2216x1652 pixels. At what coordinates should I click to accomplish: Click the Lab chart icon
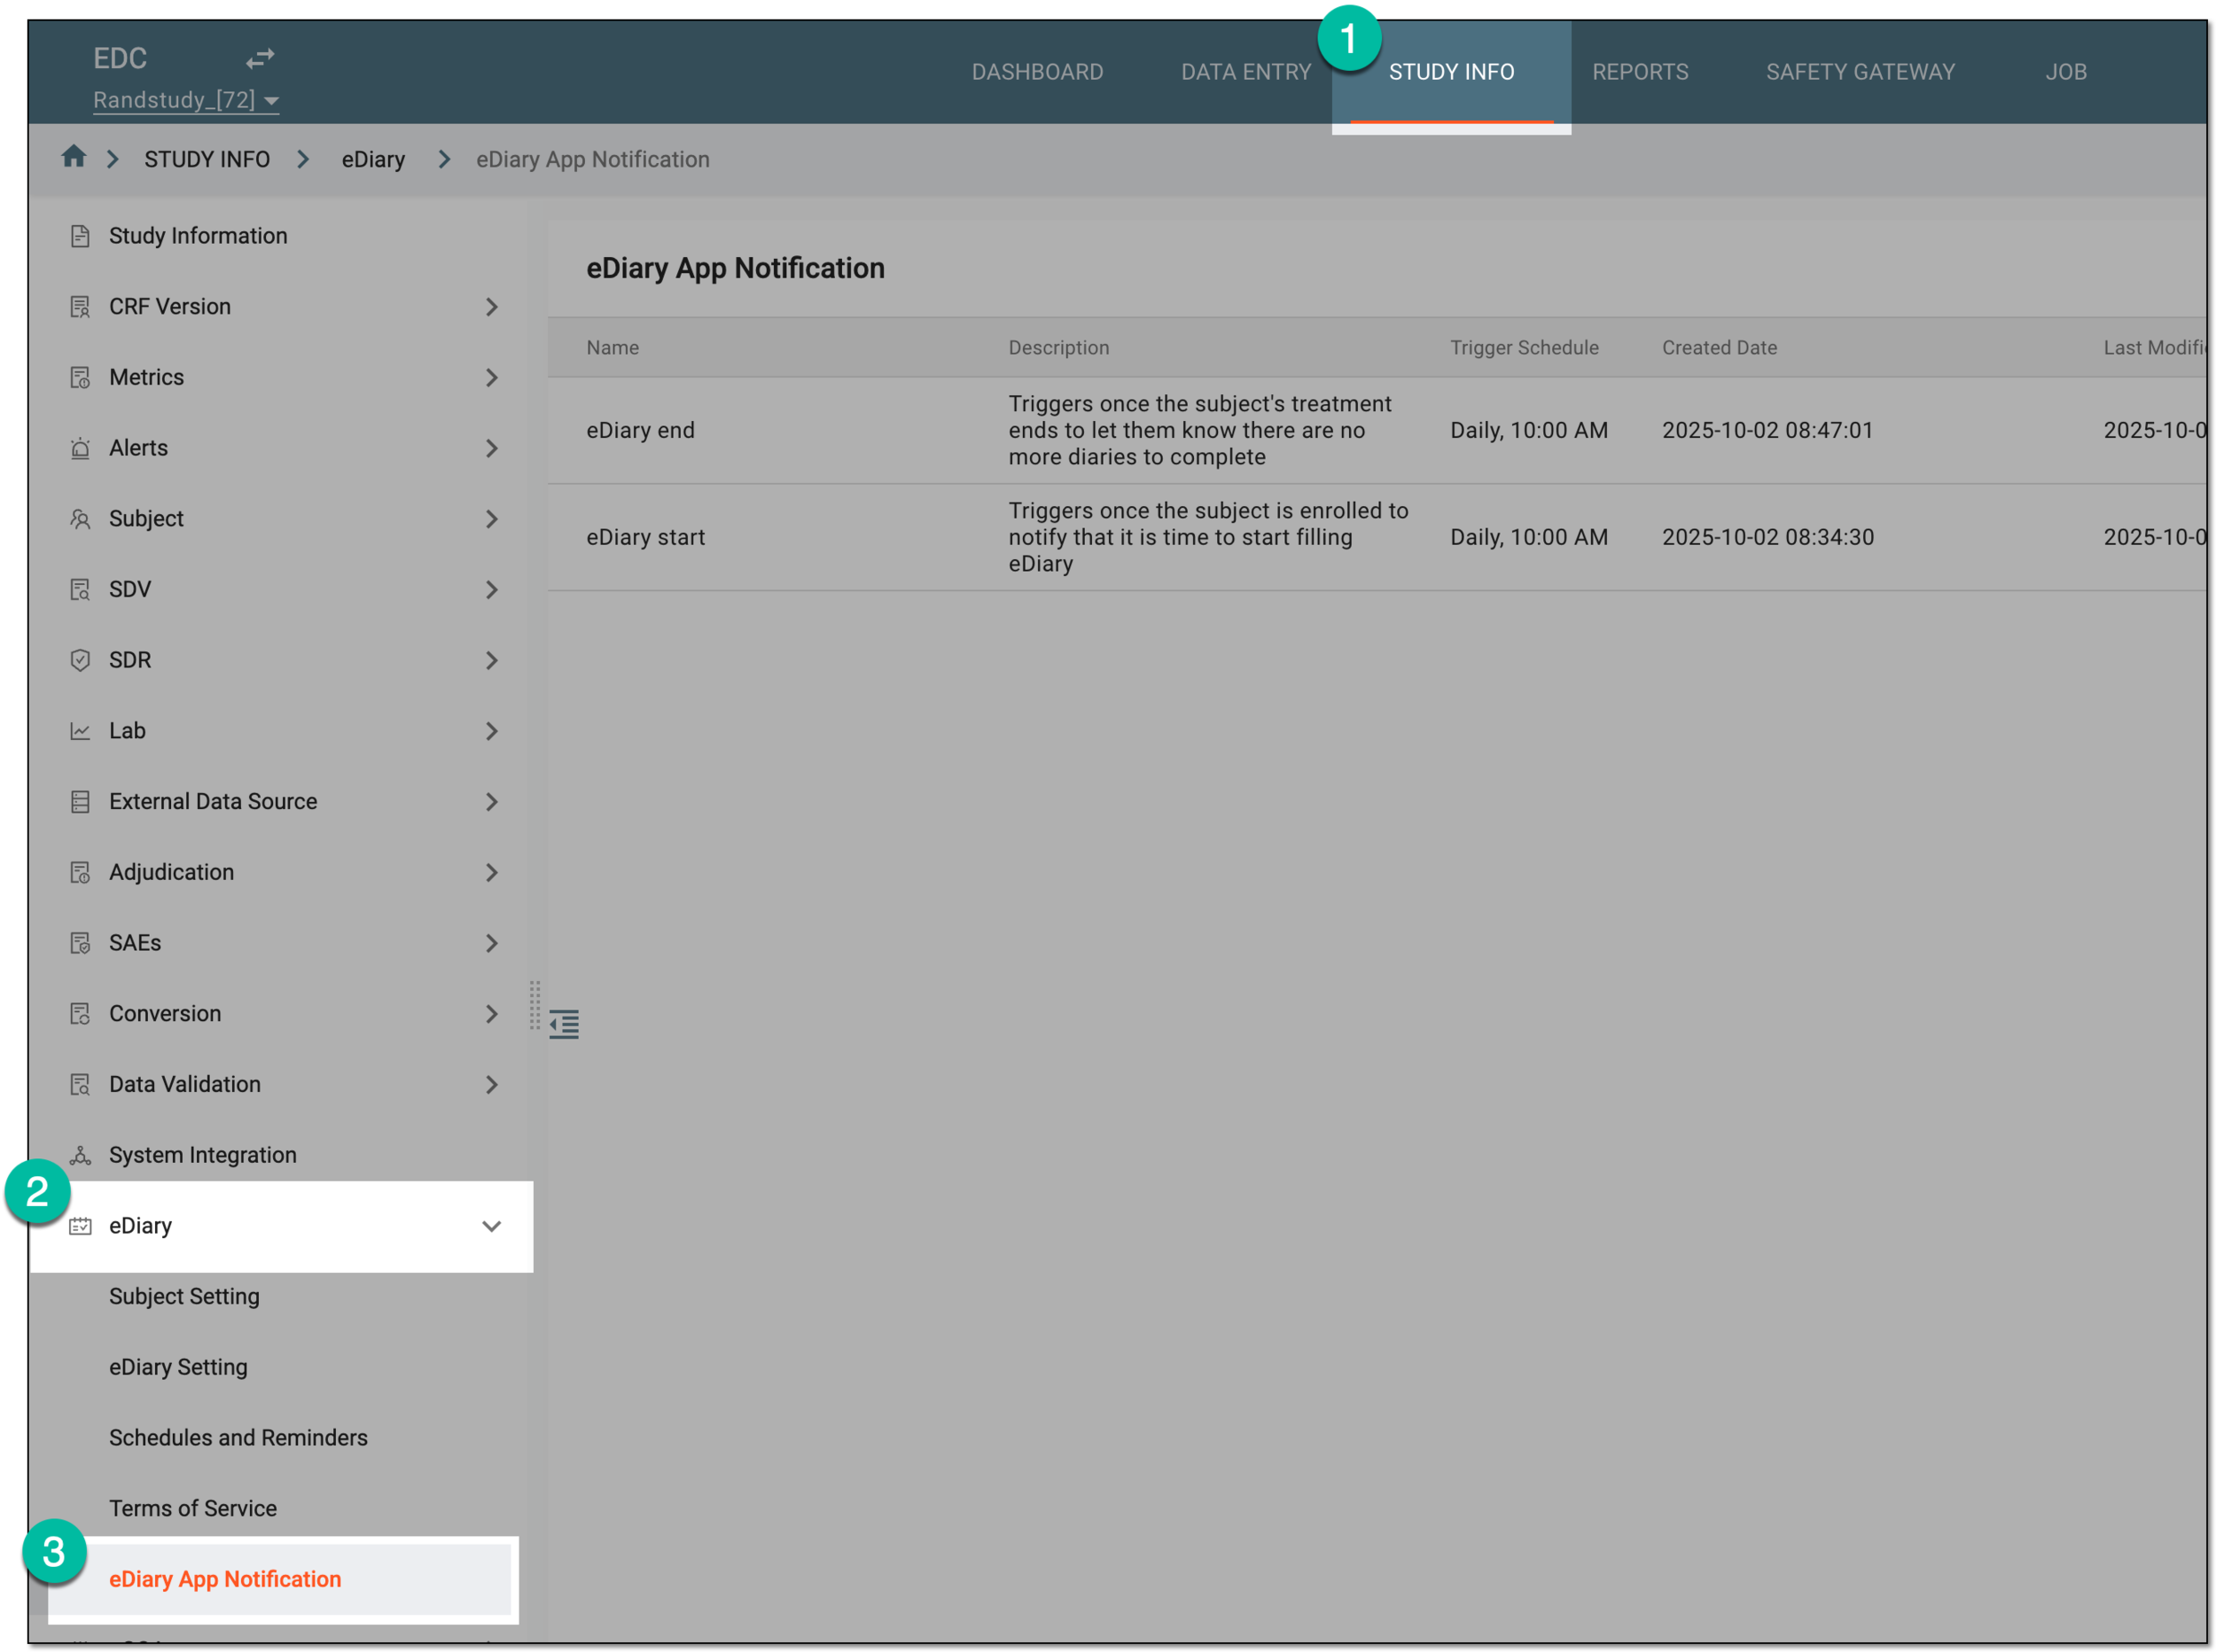coord(80,731)
